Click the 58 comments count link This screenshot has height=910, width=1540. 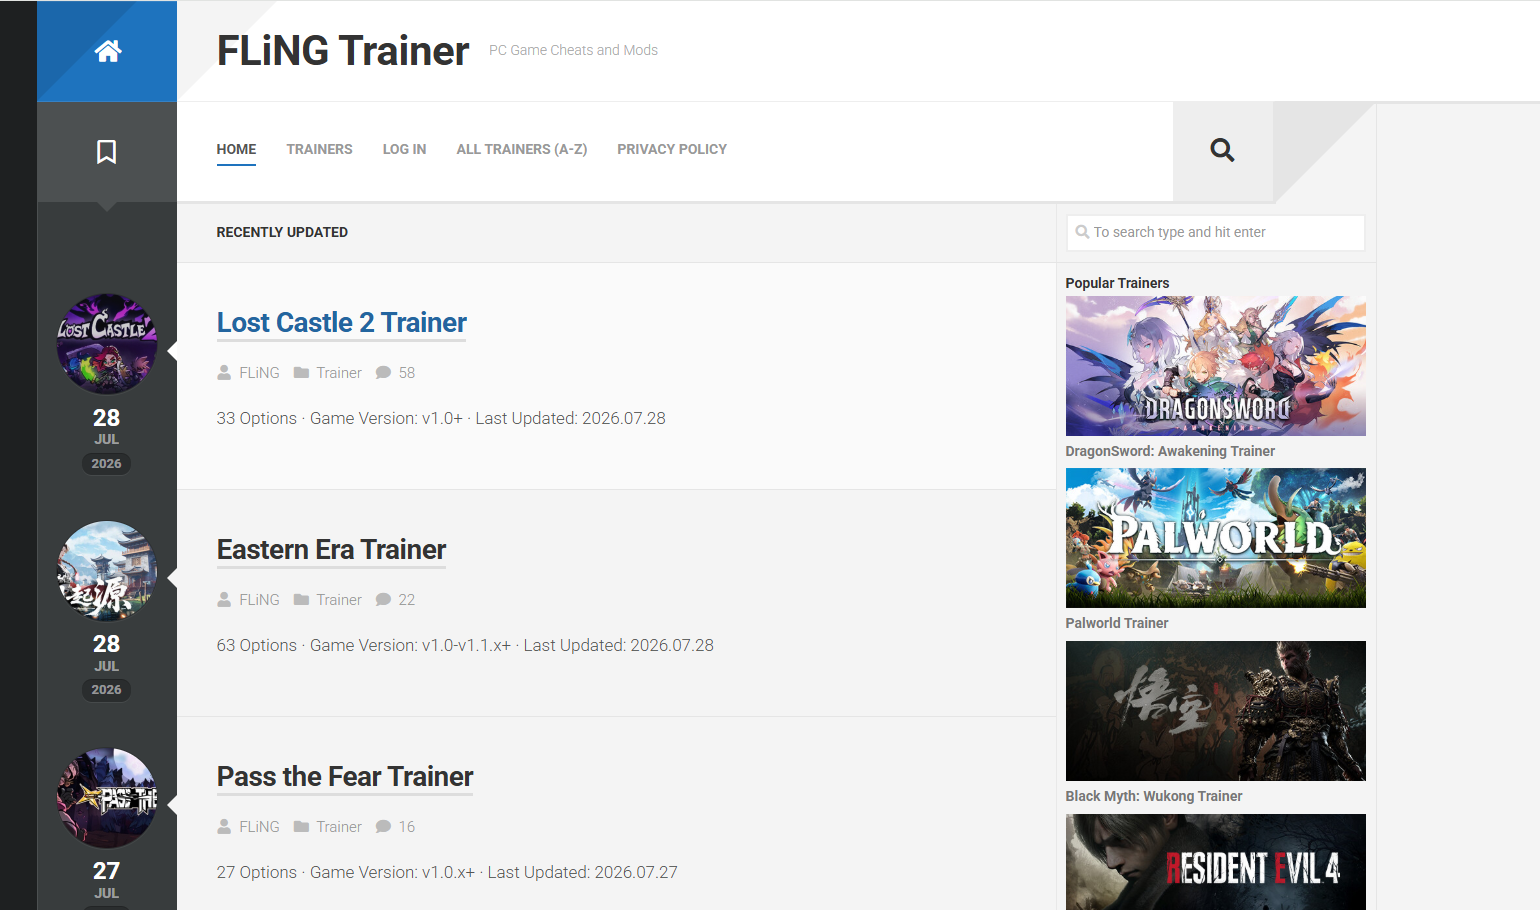coord(407,373)
